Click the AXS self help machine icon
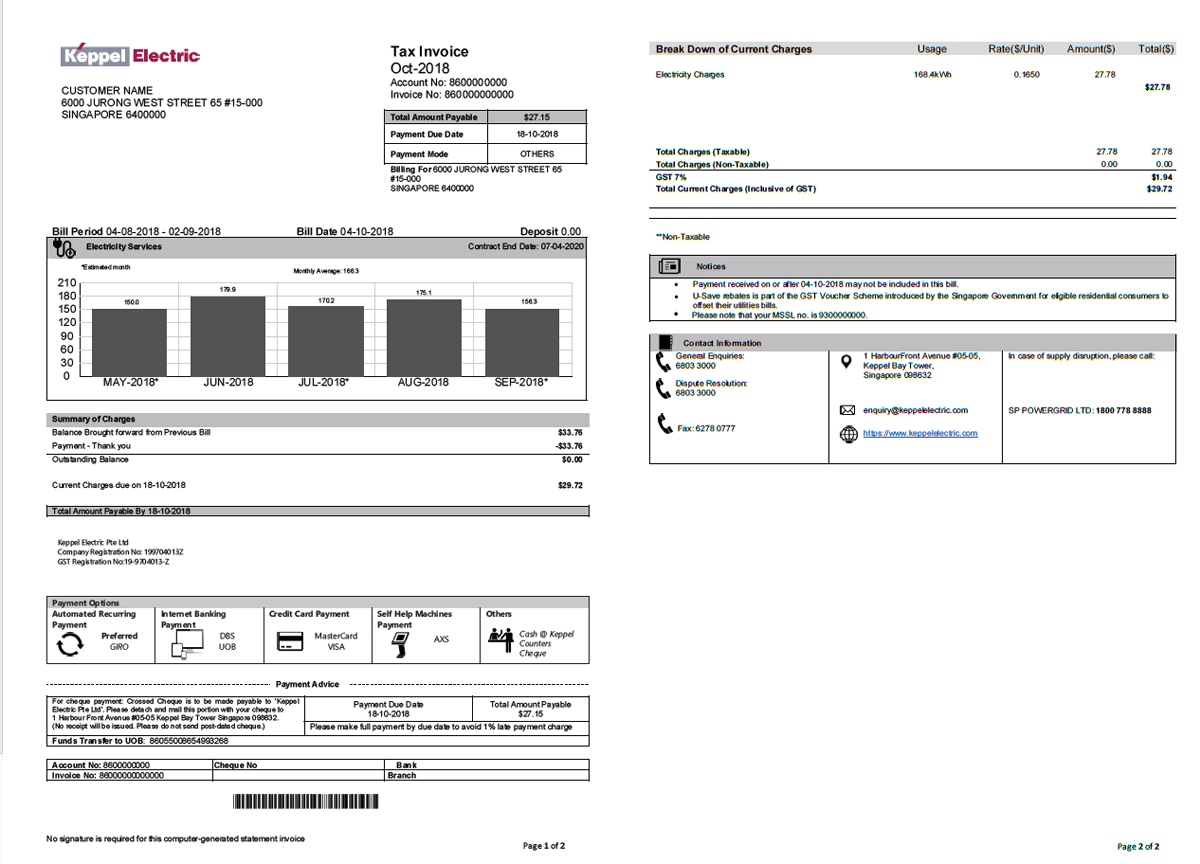 coord(400,643)
